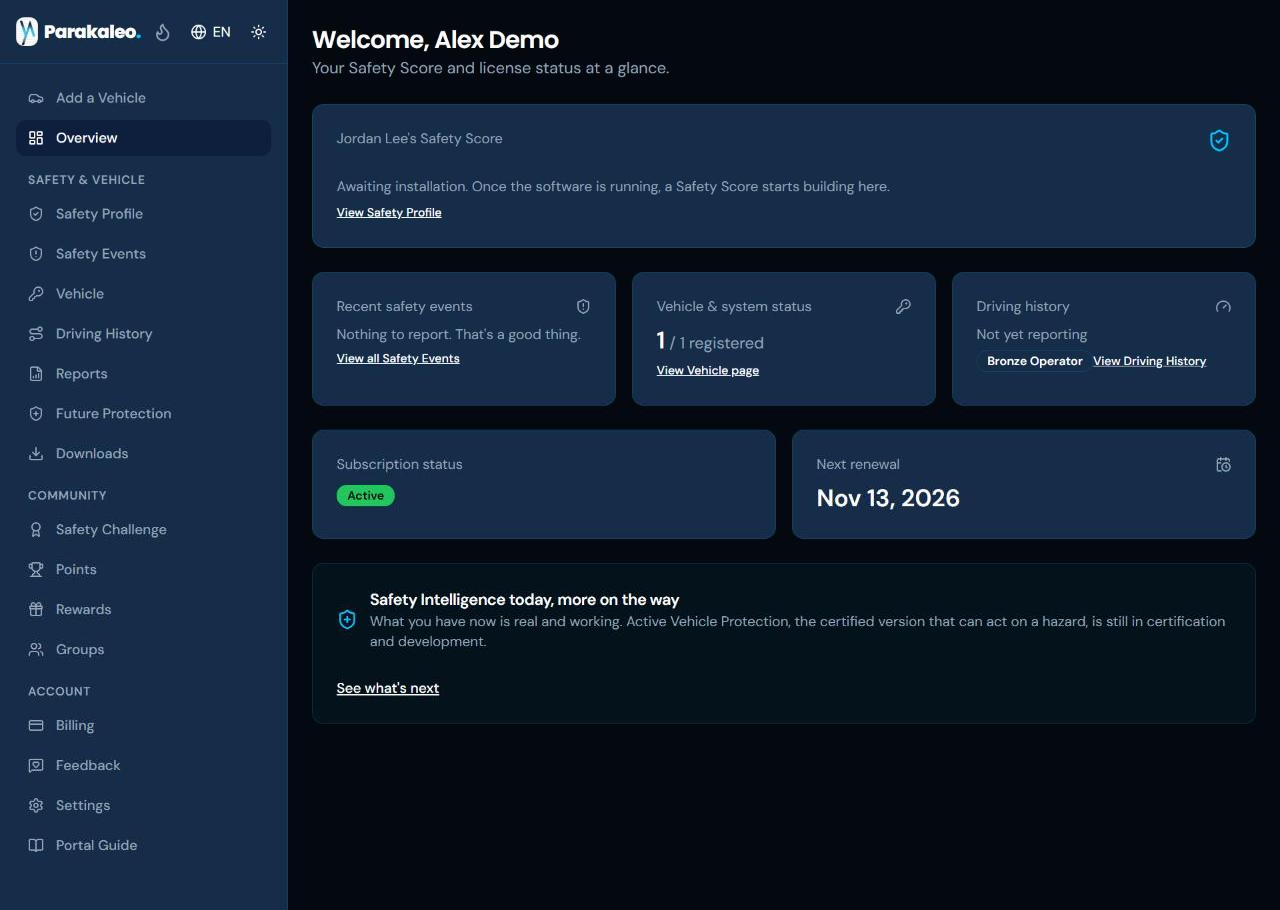Open Add a Vehicle

[143, 98]
